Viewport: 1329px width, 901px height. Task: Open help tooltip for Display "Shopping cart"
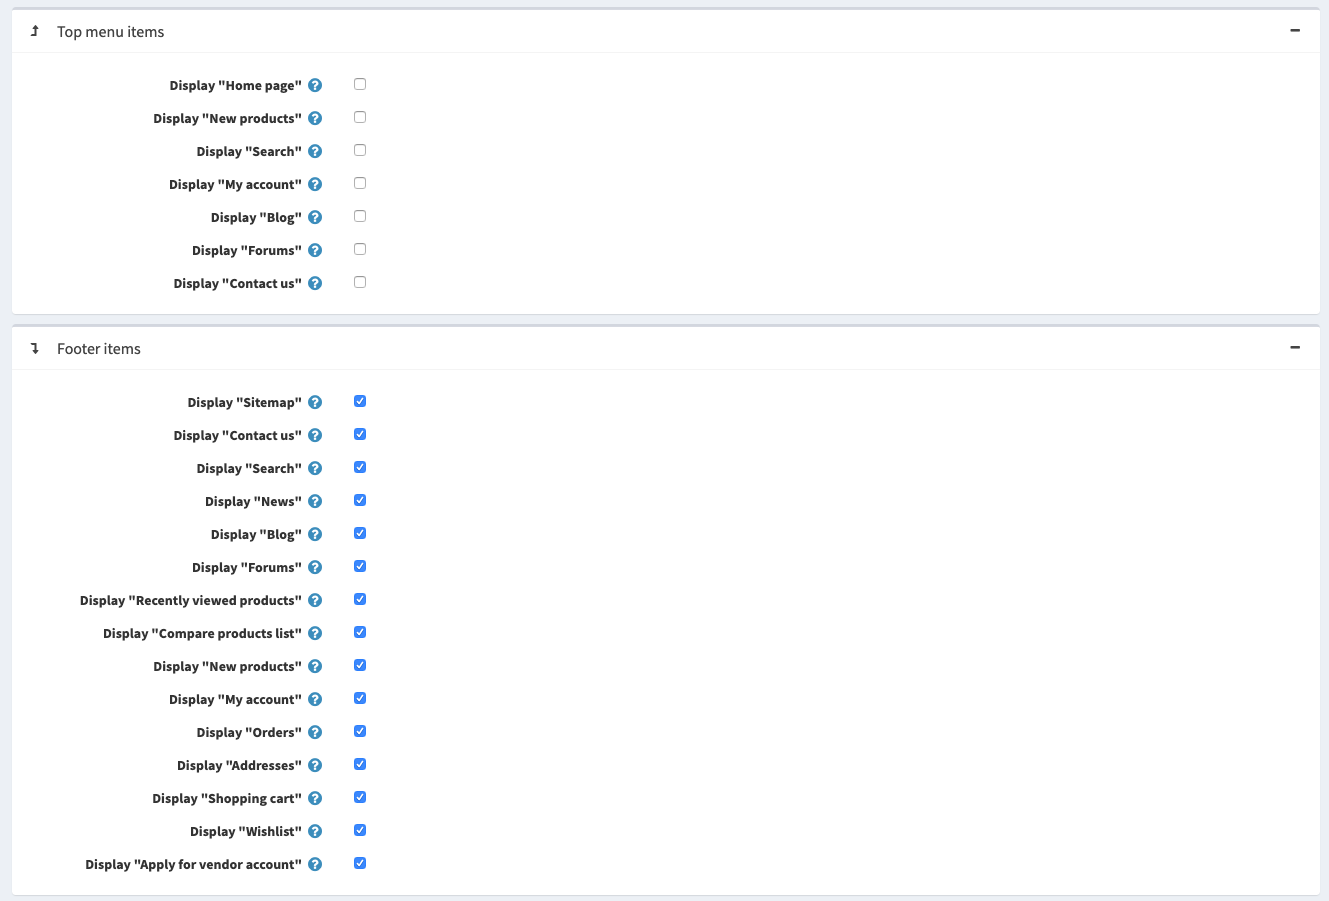coord(315,798)
